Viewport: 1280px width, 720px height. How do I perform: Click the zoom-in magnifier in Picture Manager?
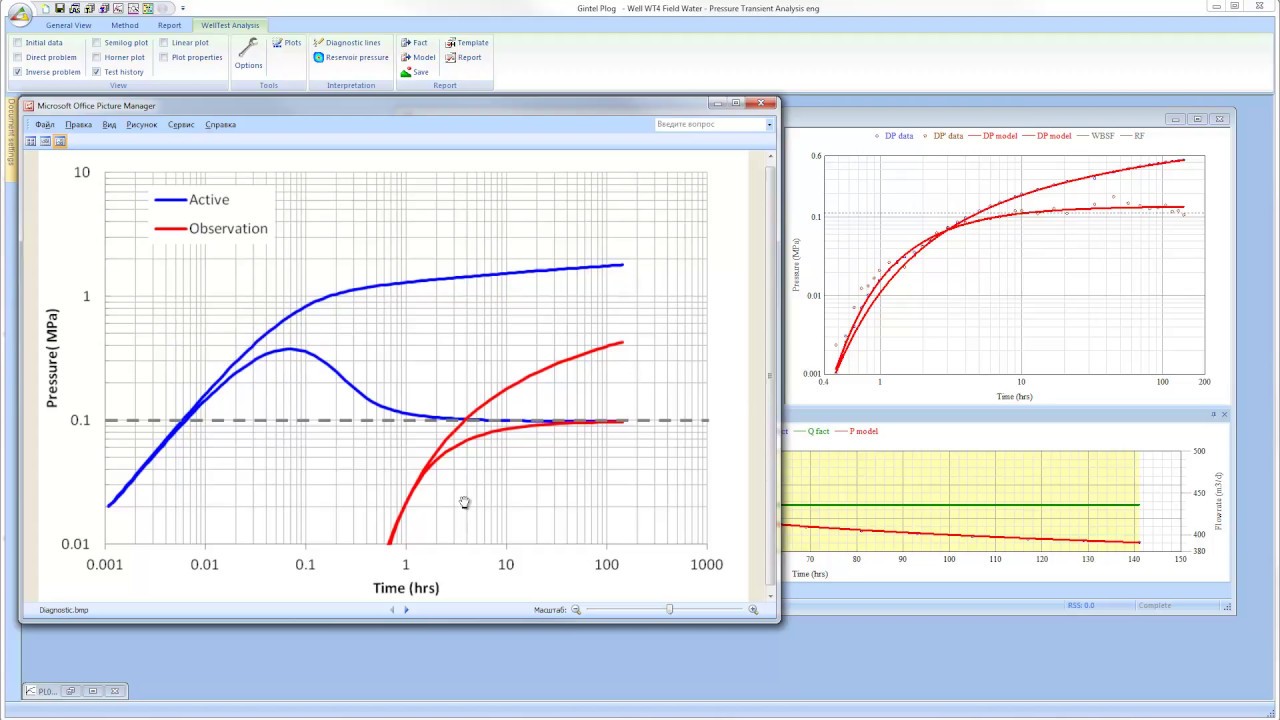pyautogui.click(x=753, y=610)
